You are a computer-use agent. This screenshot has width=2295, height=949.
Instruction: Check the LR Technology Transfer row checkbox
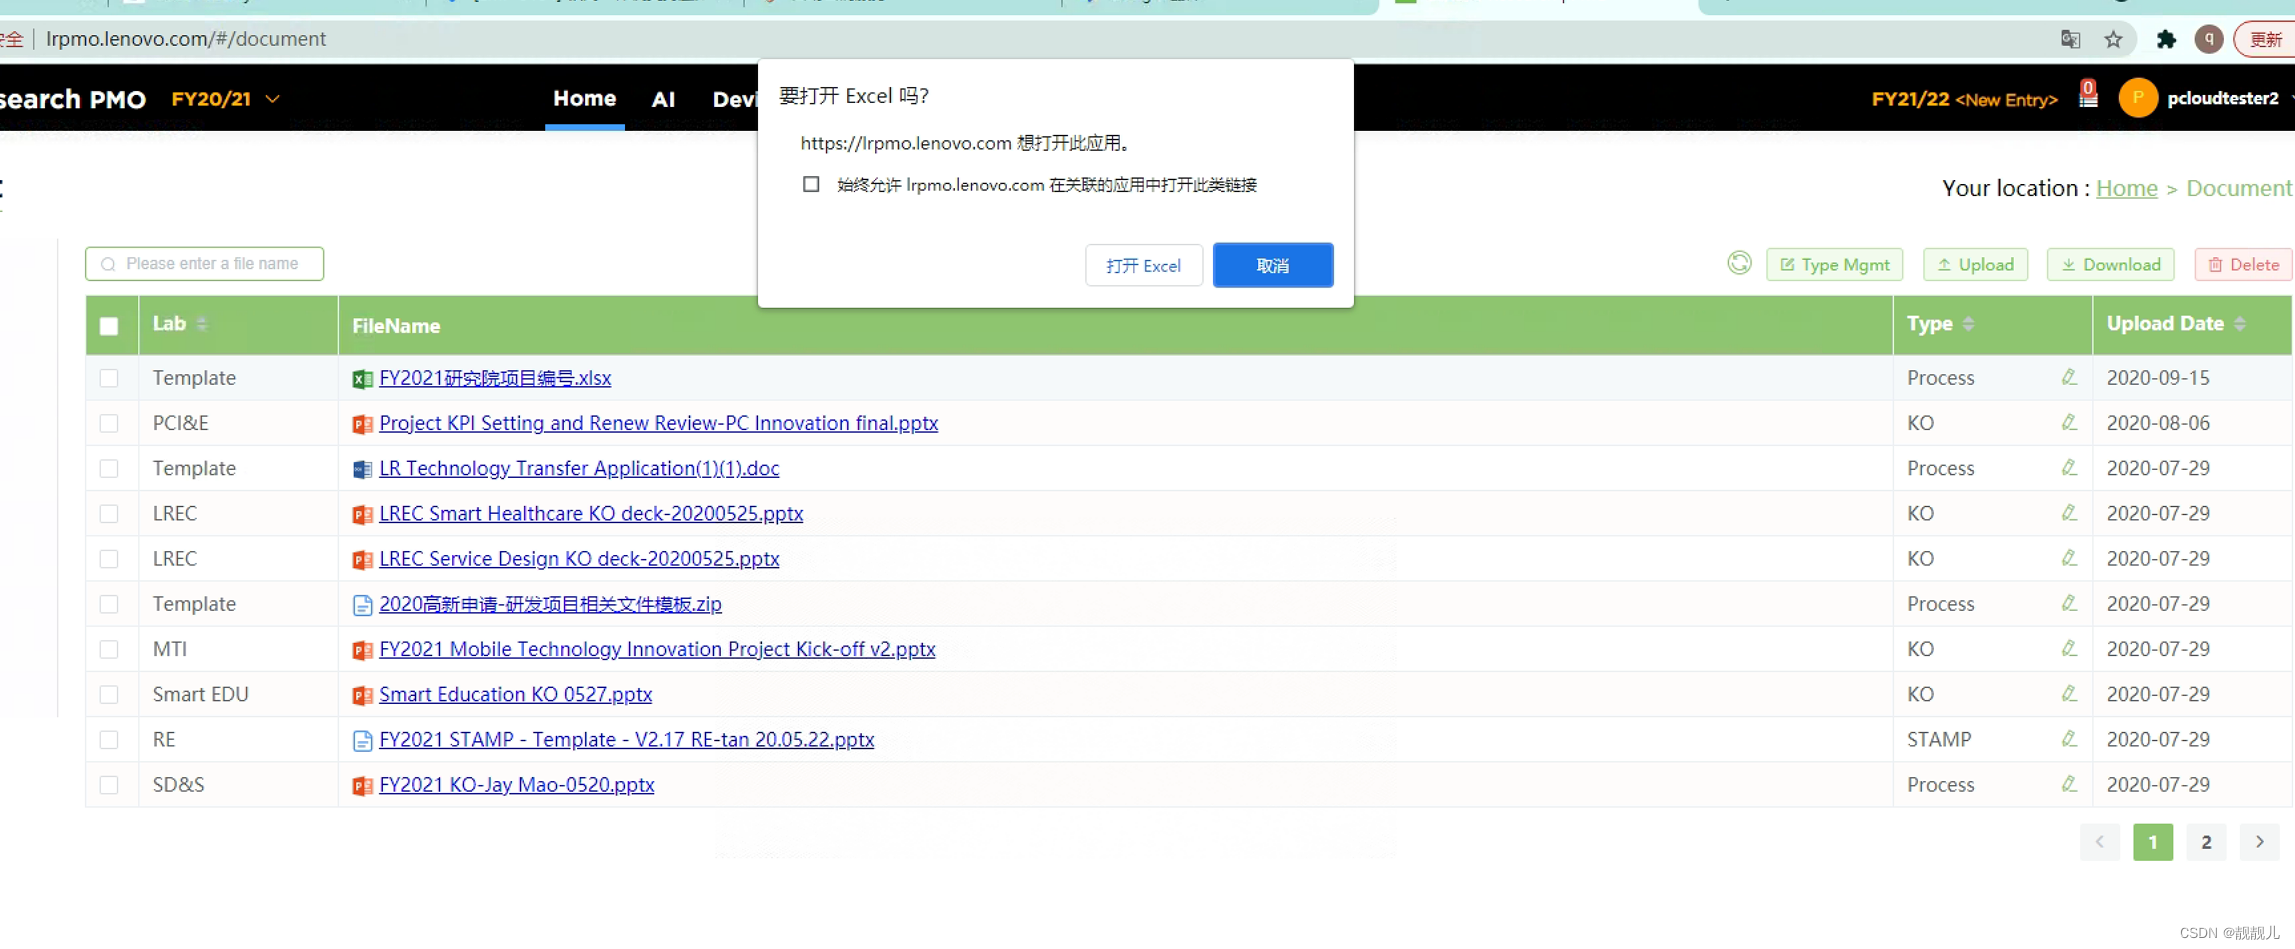pyautogui.click(x=109, y=468)
